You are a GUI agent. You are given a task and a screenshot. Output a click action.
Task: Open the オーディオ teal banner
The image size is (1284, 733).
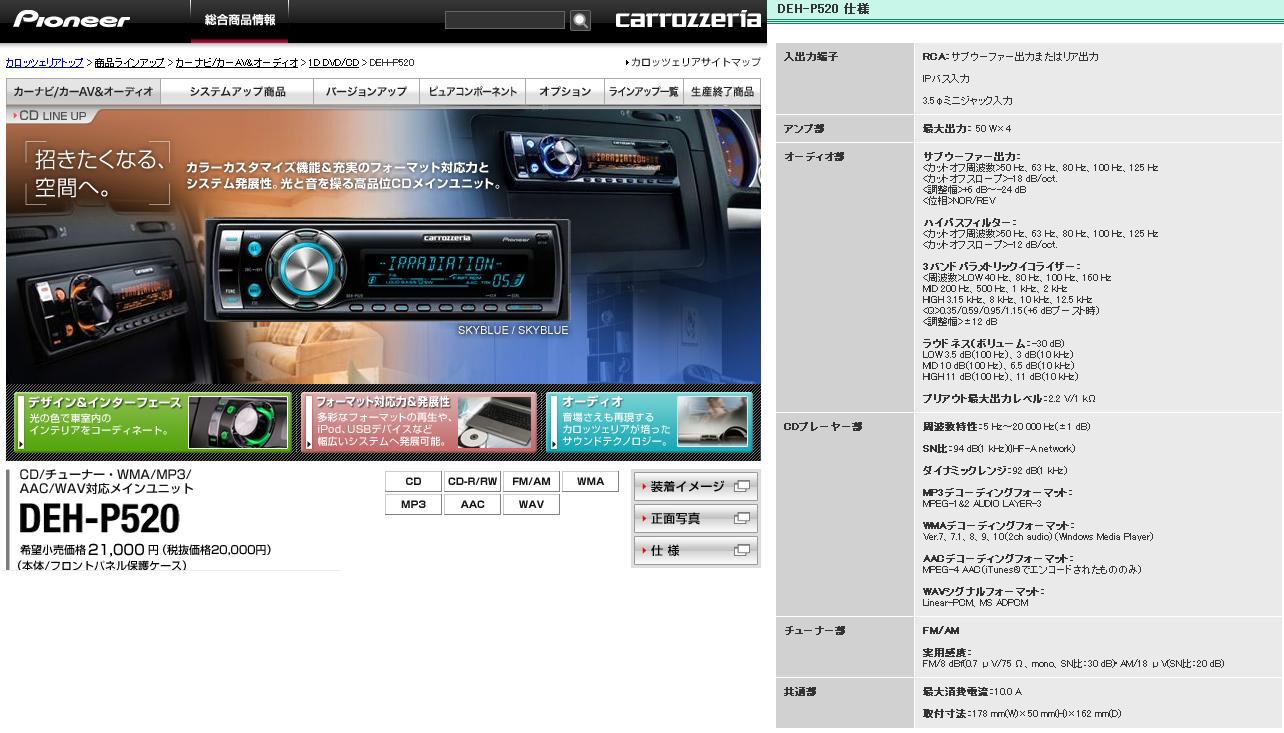[649, 423]
